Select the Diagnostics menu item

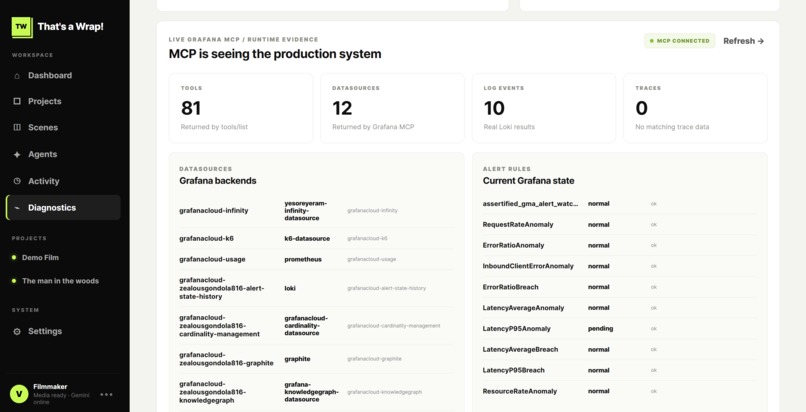[63, 208]
